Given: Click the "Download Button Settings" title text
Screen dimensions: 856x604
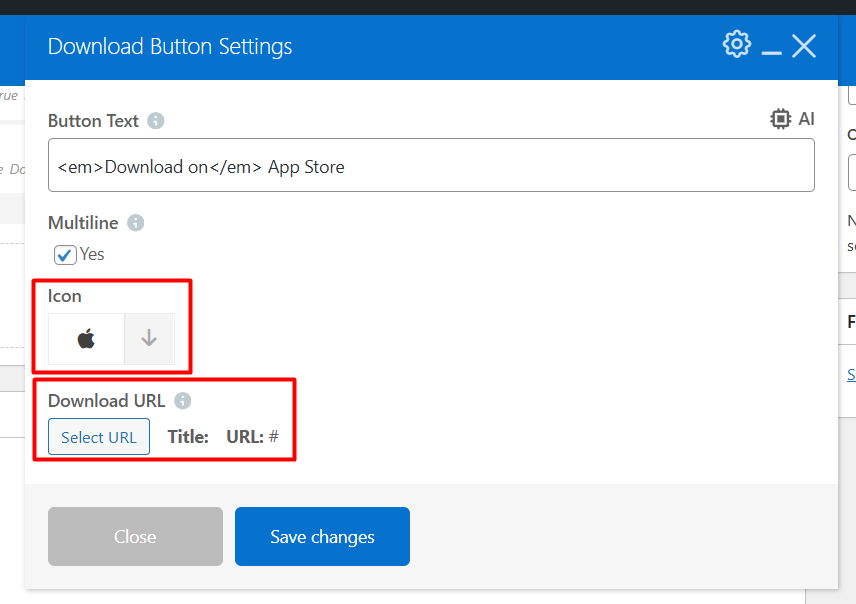Looking at the screenshot, I should [170, 46].
